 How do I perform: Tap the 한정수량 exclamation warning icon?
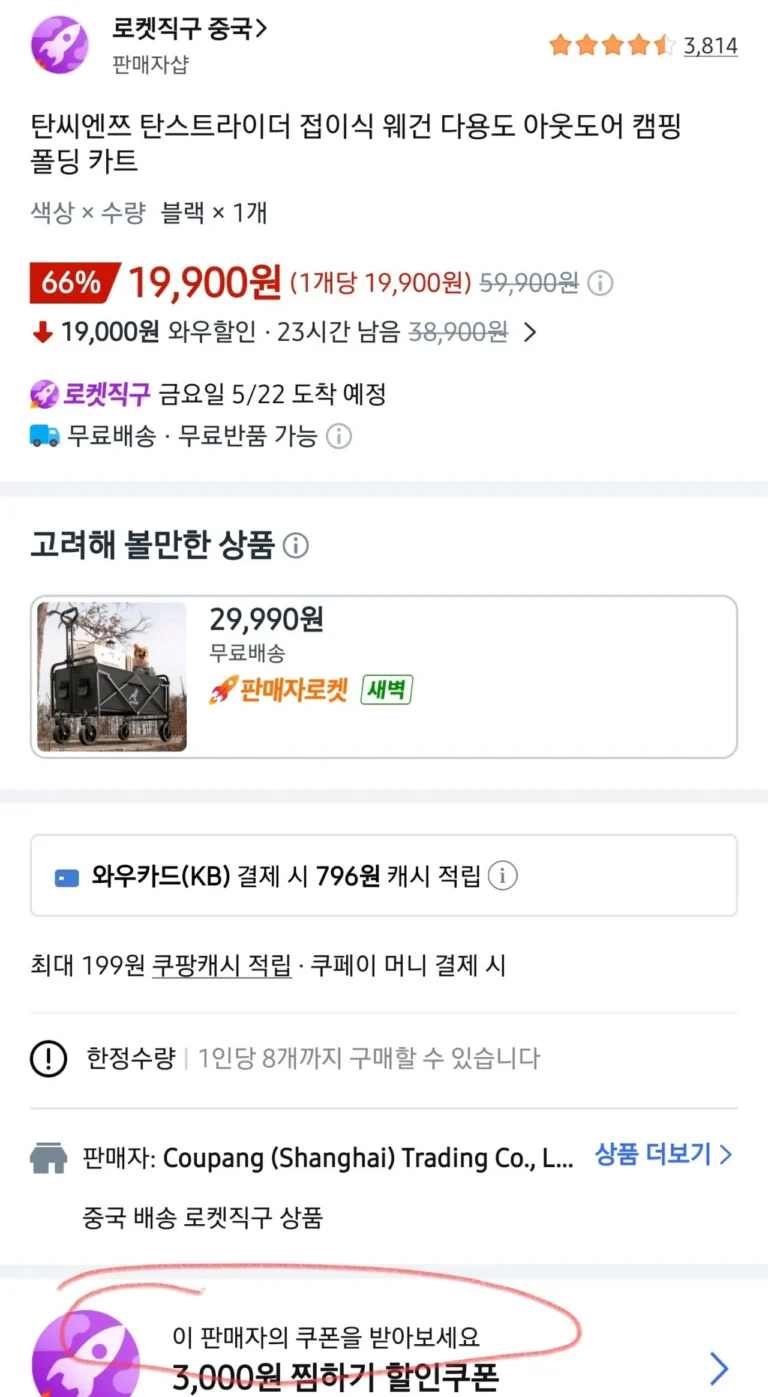[x=49, y=1059]
